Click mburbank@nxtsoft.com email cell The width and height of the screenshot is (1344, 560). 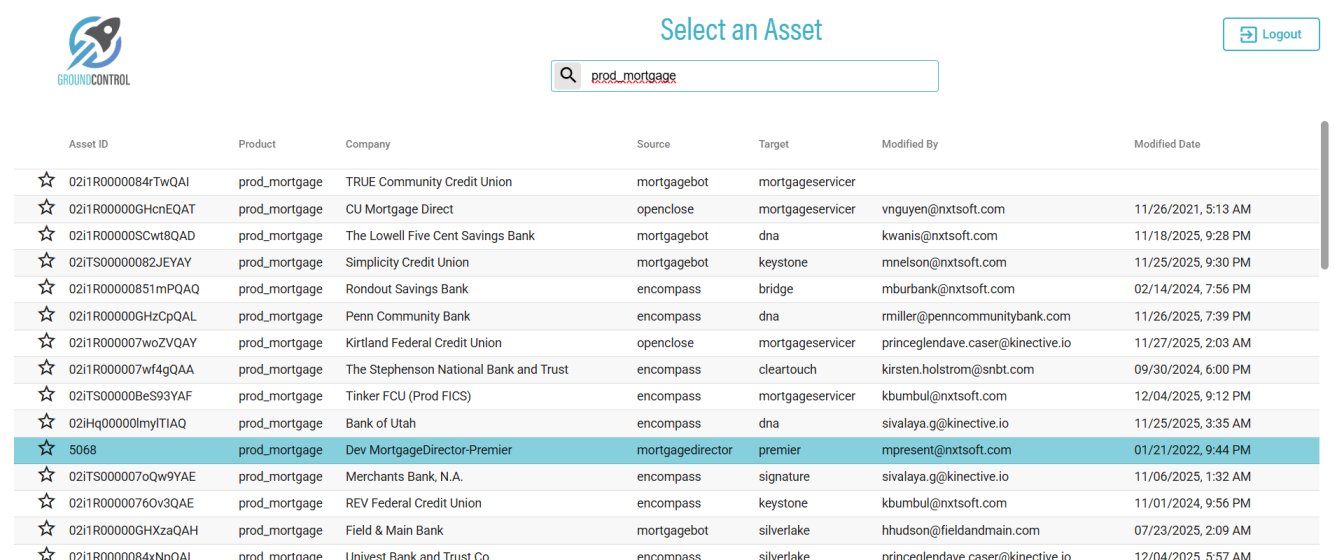point(948,289)
